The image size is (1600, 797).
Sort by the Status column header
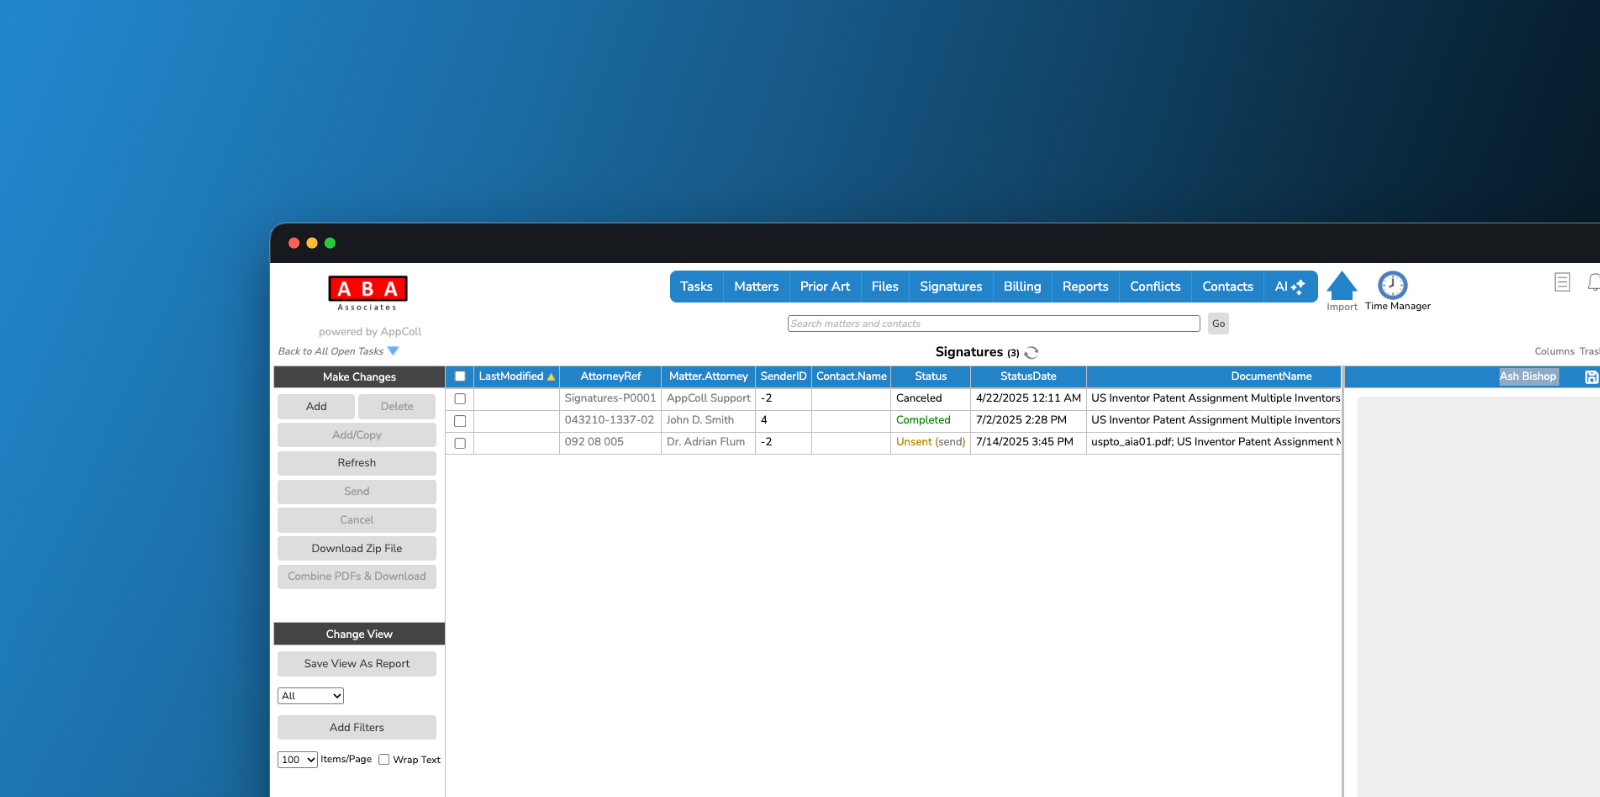tap(930, 377)
